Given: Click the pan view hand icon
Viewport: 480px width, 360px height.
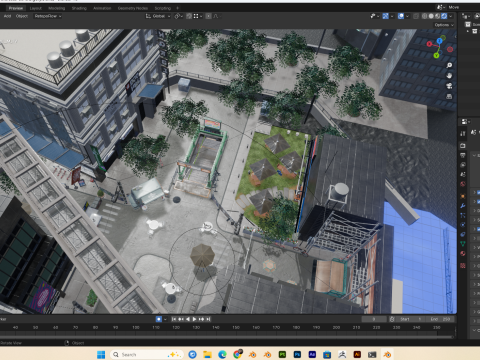Looking at the screenshot, I should click(449, 76).
